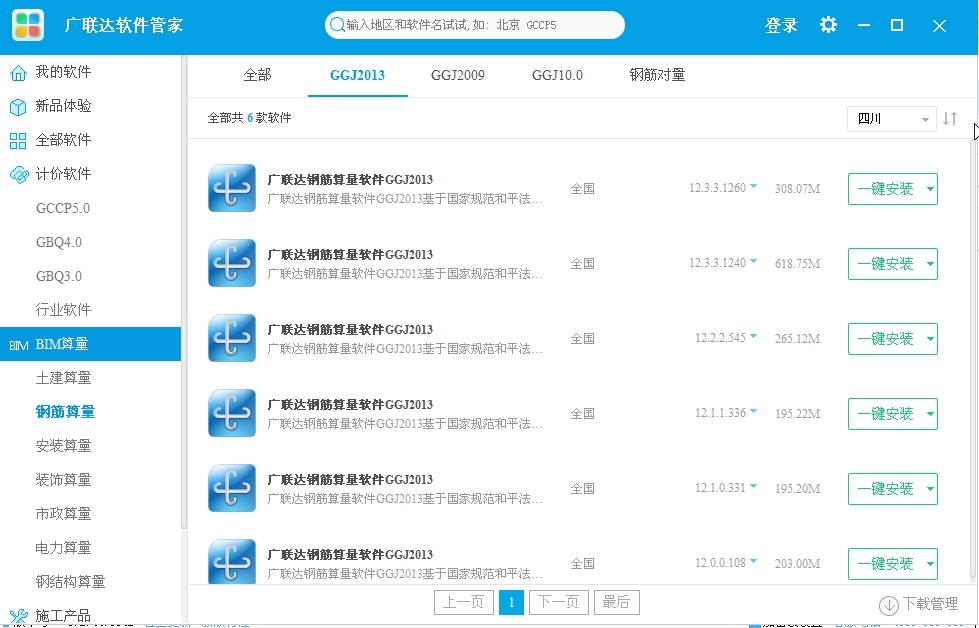Go to previous page with 上一页
Viewport: 979px width, 628px height.
(464, 602)
